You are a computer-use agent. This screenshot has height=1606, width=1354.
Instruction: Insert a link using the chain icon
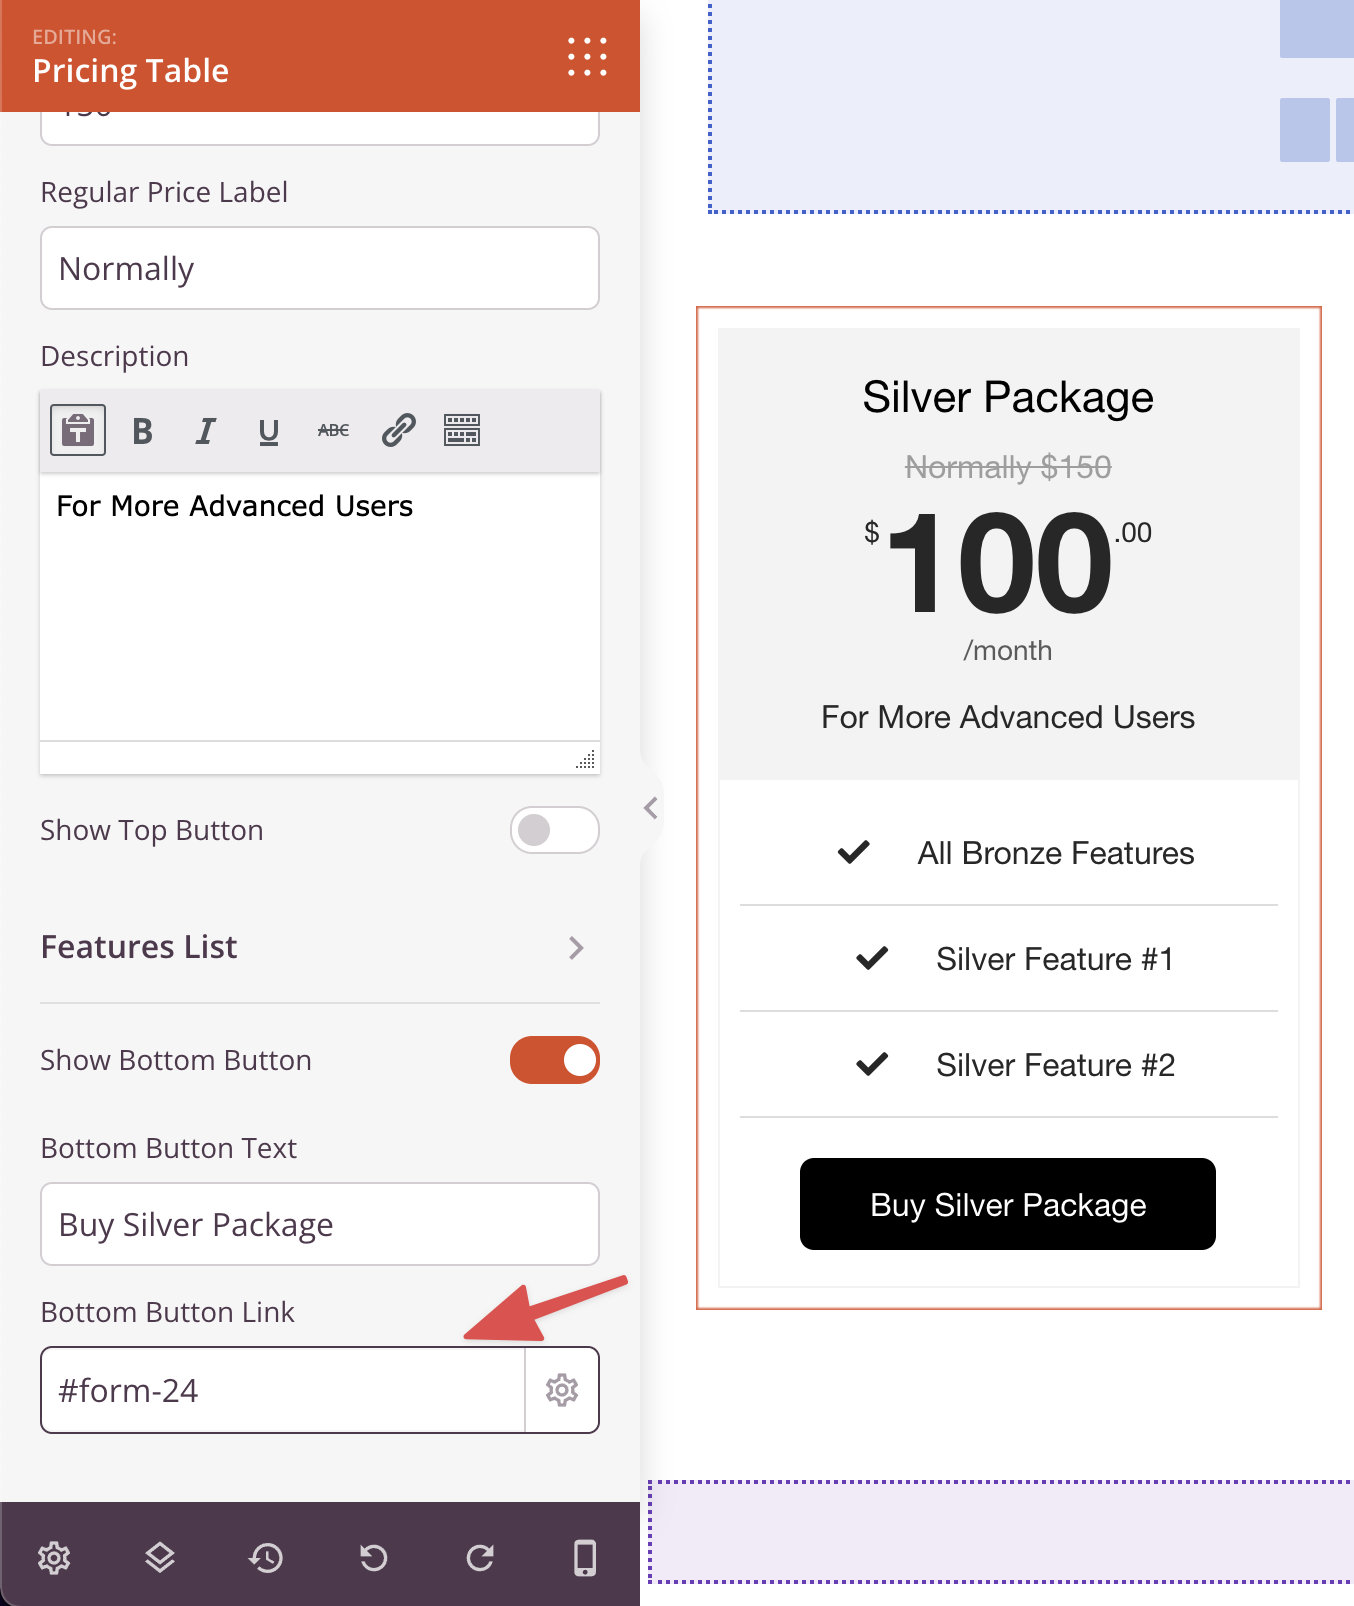[396, 430]
